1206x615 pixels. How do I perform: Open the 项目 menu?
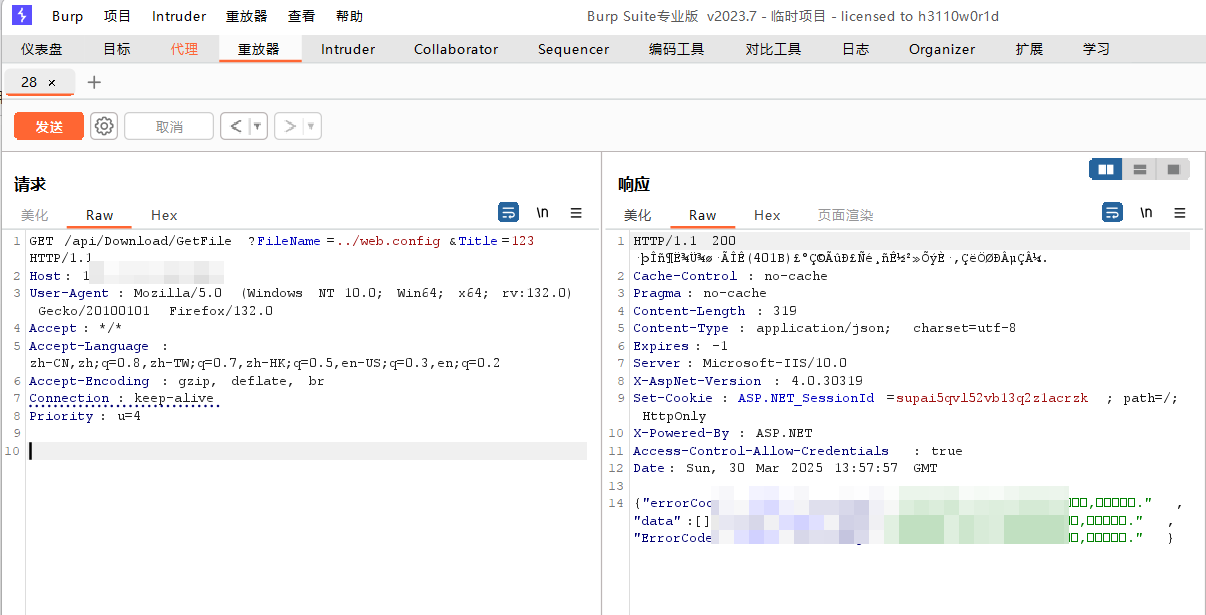tap(118, 16)
